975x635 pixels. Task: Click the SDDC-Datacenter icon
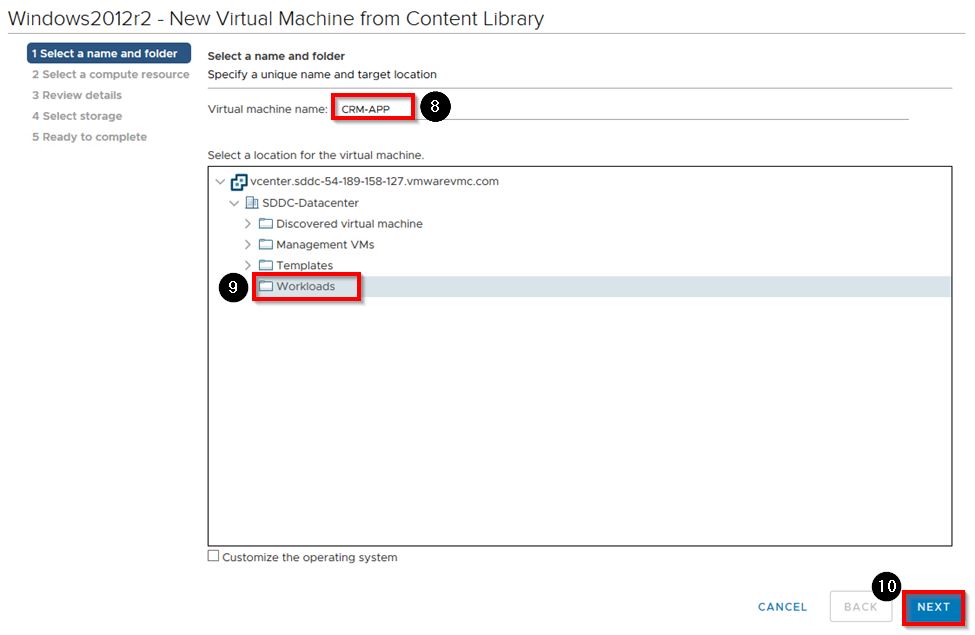[252, 203]
